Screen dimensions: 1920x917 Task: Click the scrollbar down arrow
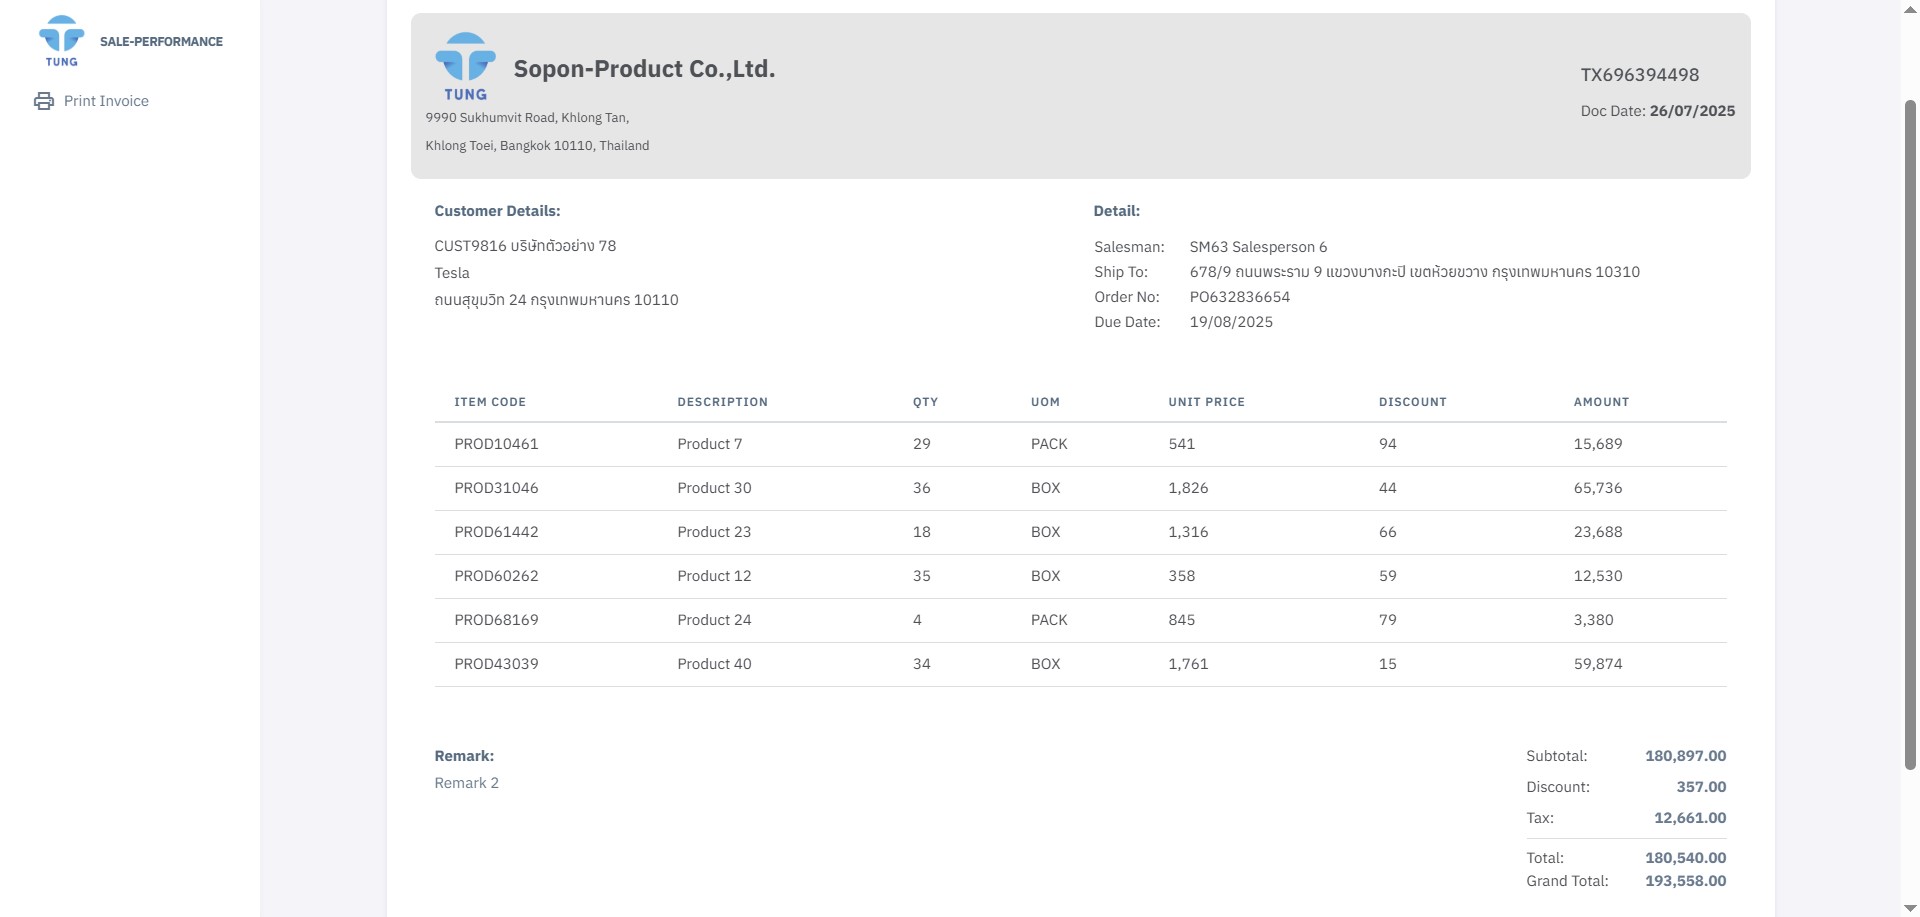click(1910, 908)
